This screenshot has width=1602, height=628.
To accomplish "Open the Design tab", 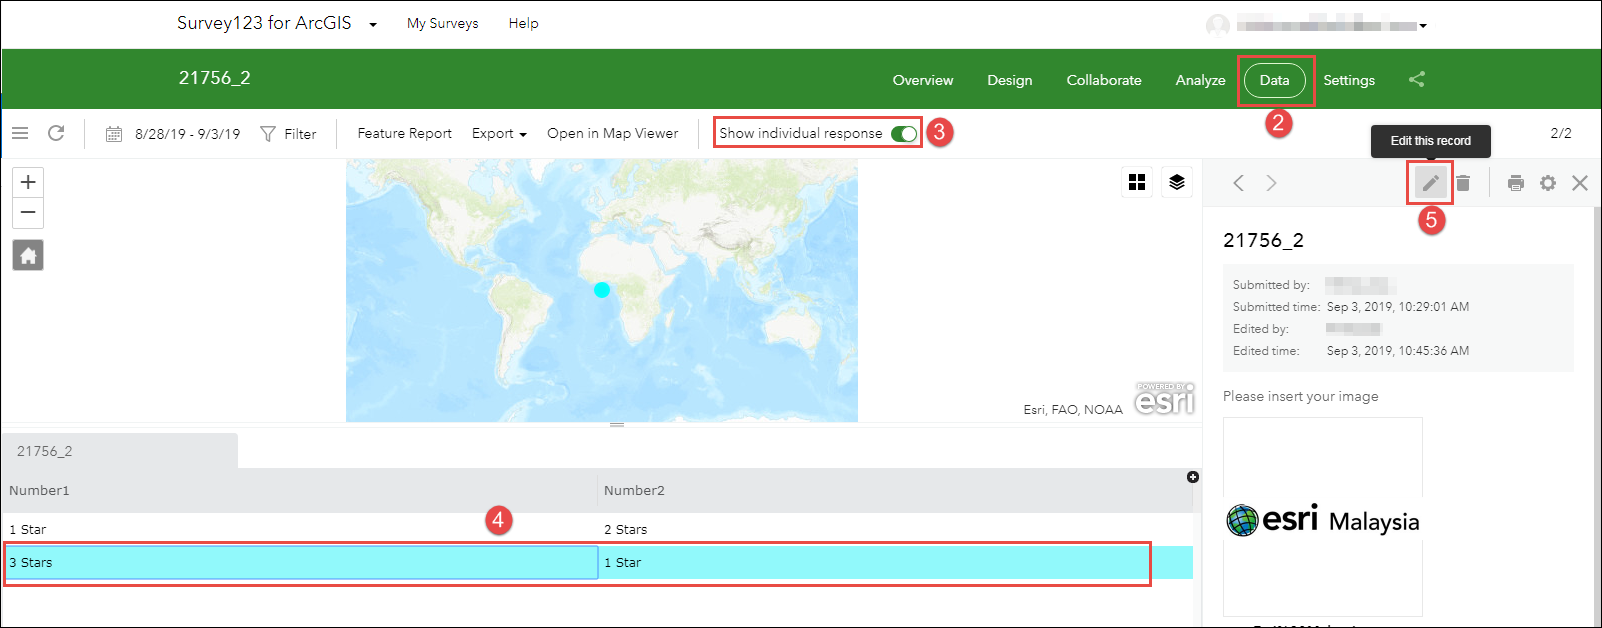I will [x=1009, y=80].
